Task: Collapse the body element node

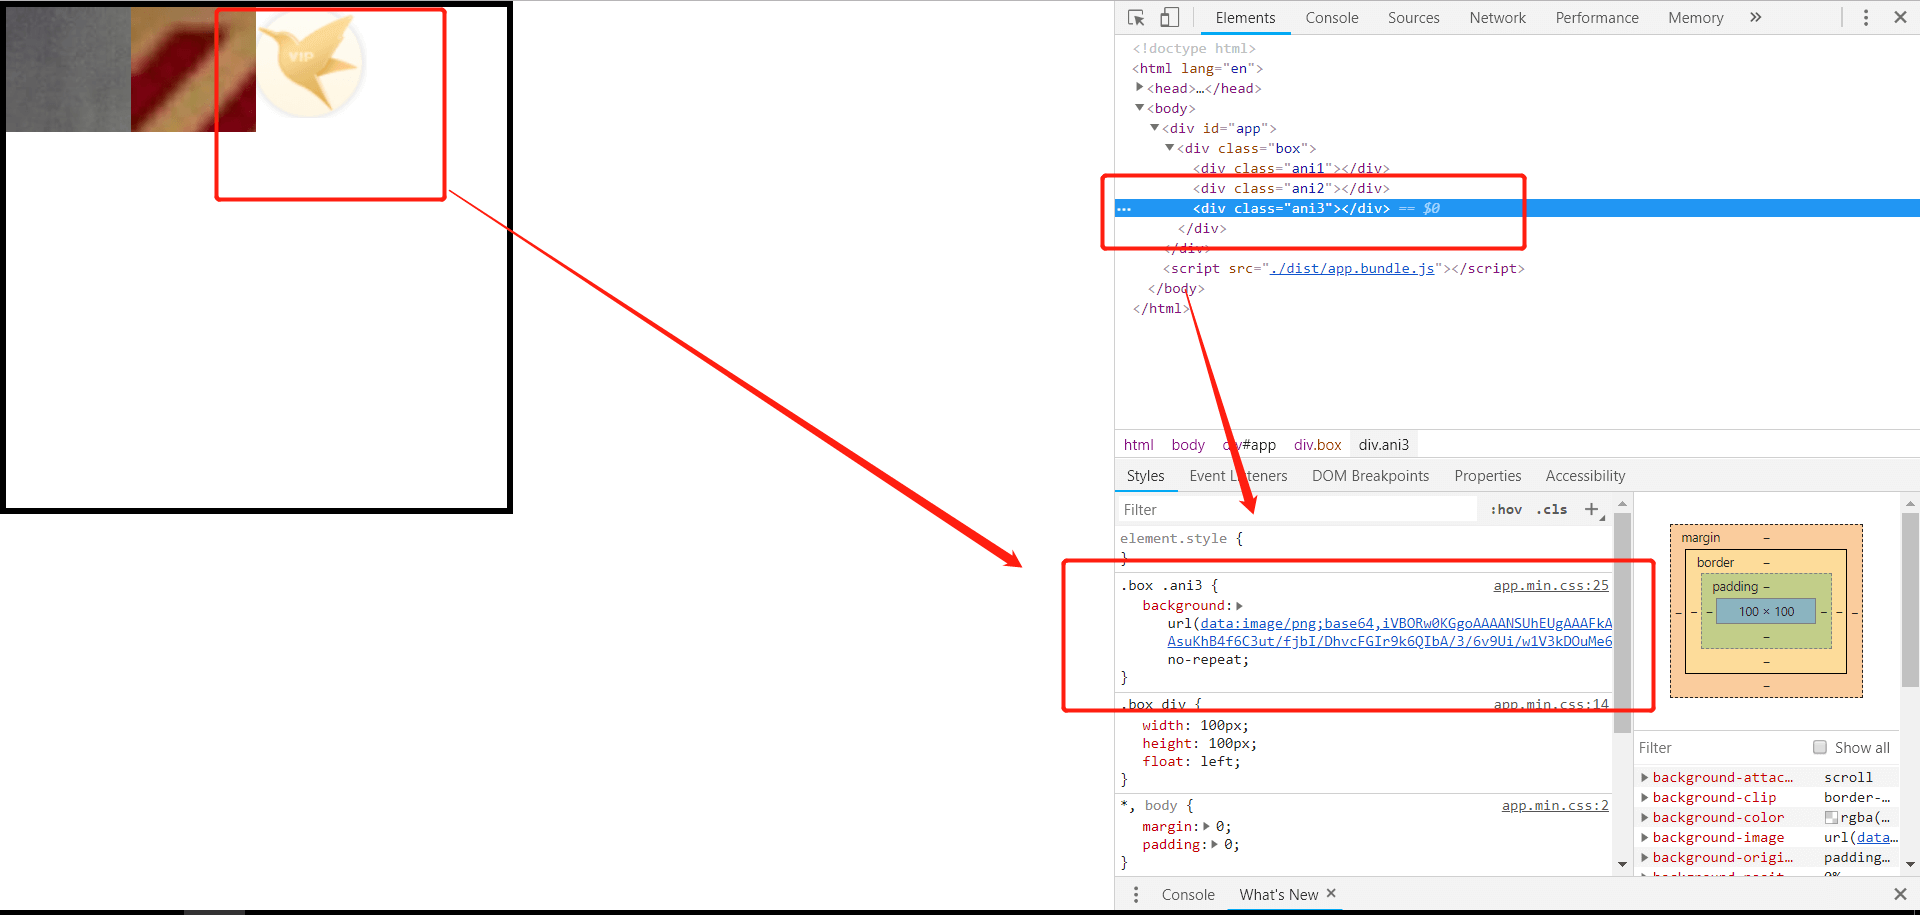Action: coord(1140,108)
